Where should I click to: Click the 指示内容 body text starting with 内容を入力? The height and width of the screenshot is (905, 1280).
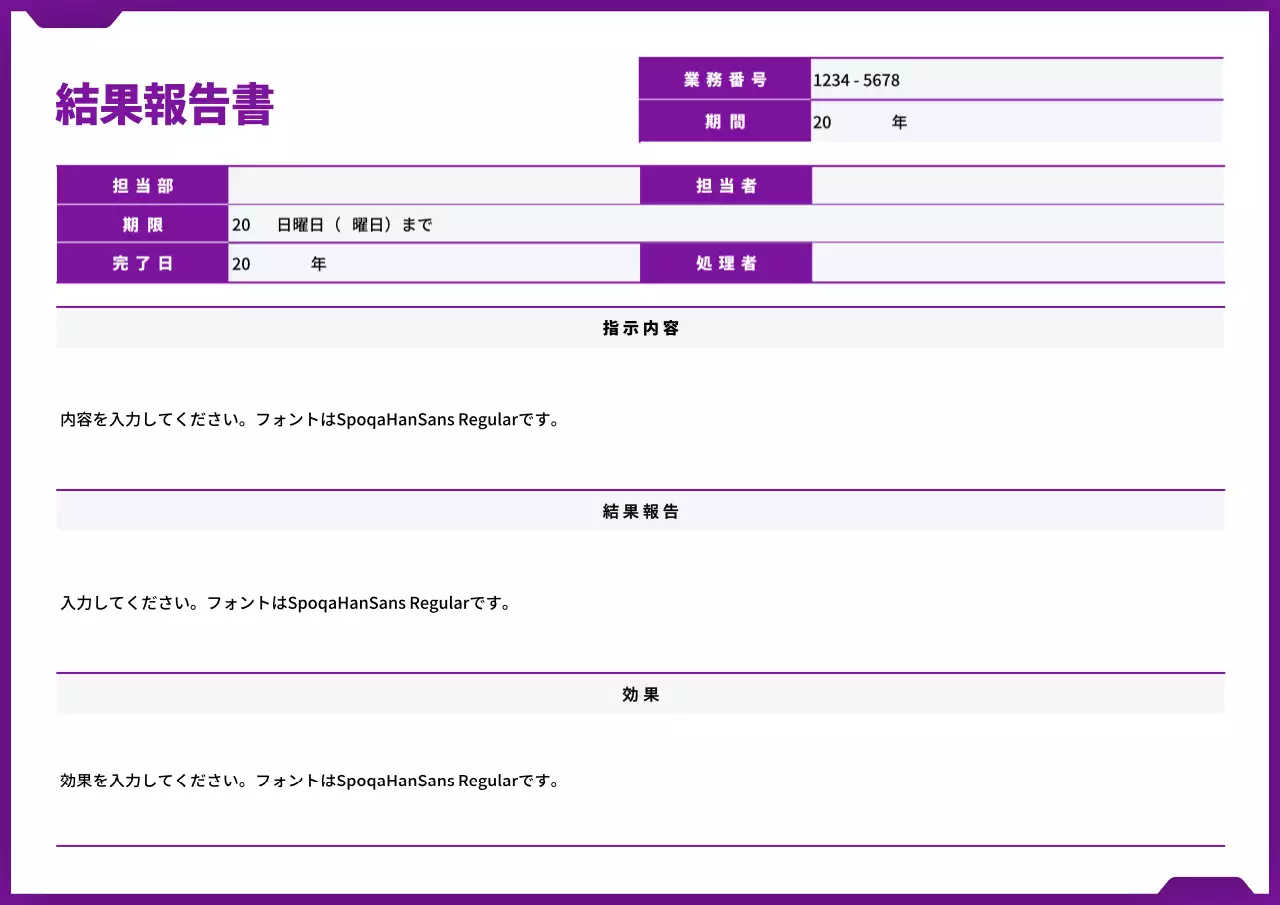(310, 420)
